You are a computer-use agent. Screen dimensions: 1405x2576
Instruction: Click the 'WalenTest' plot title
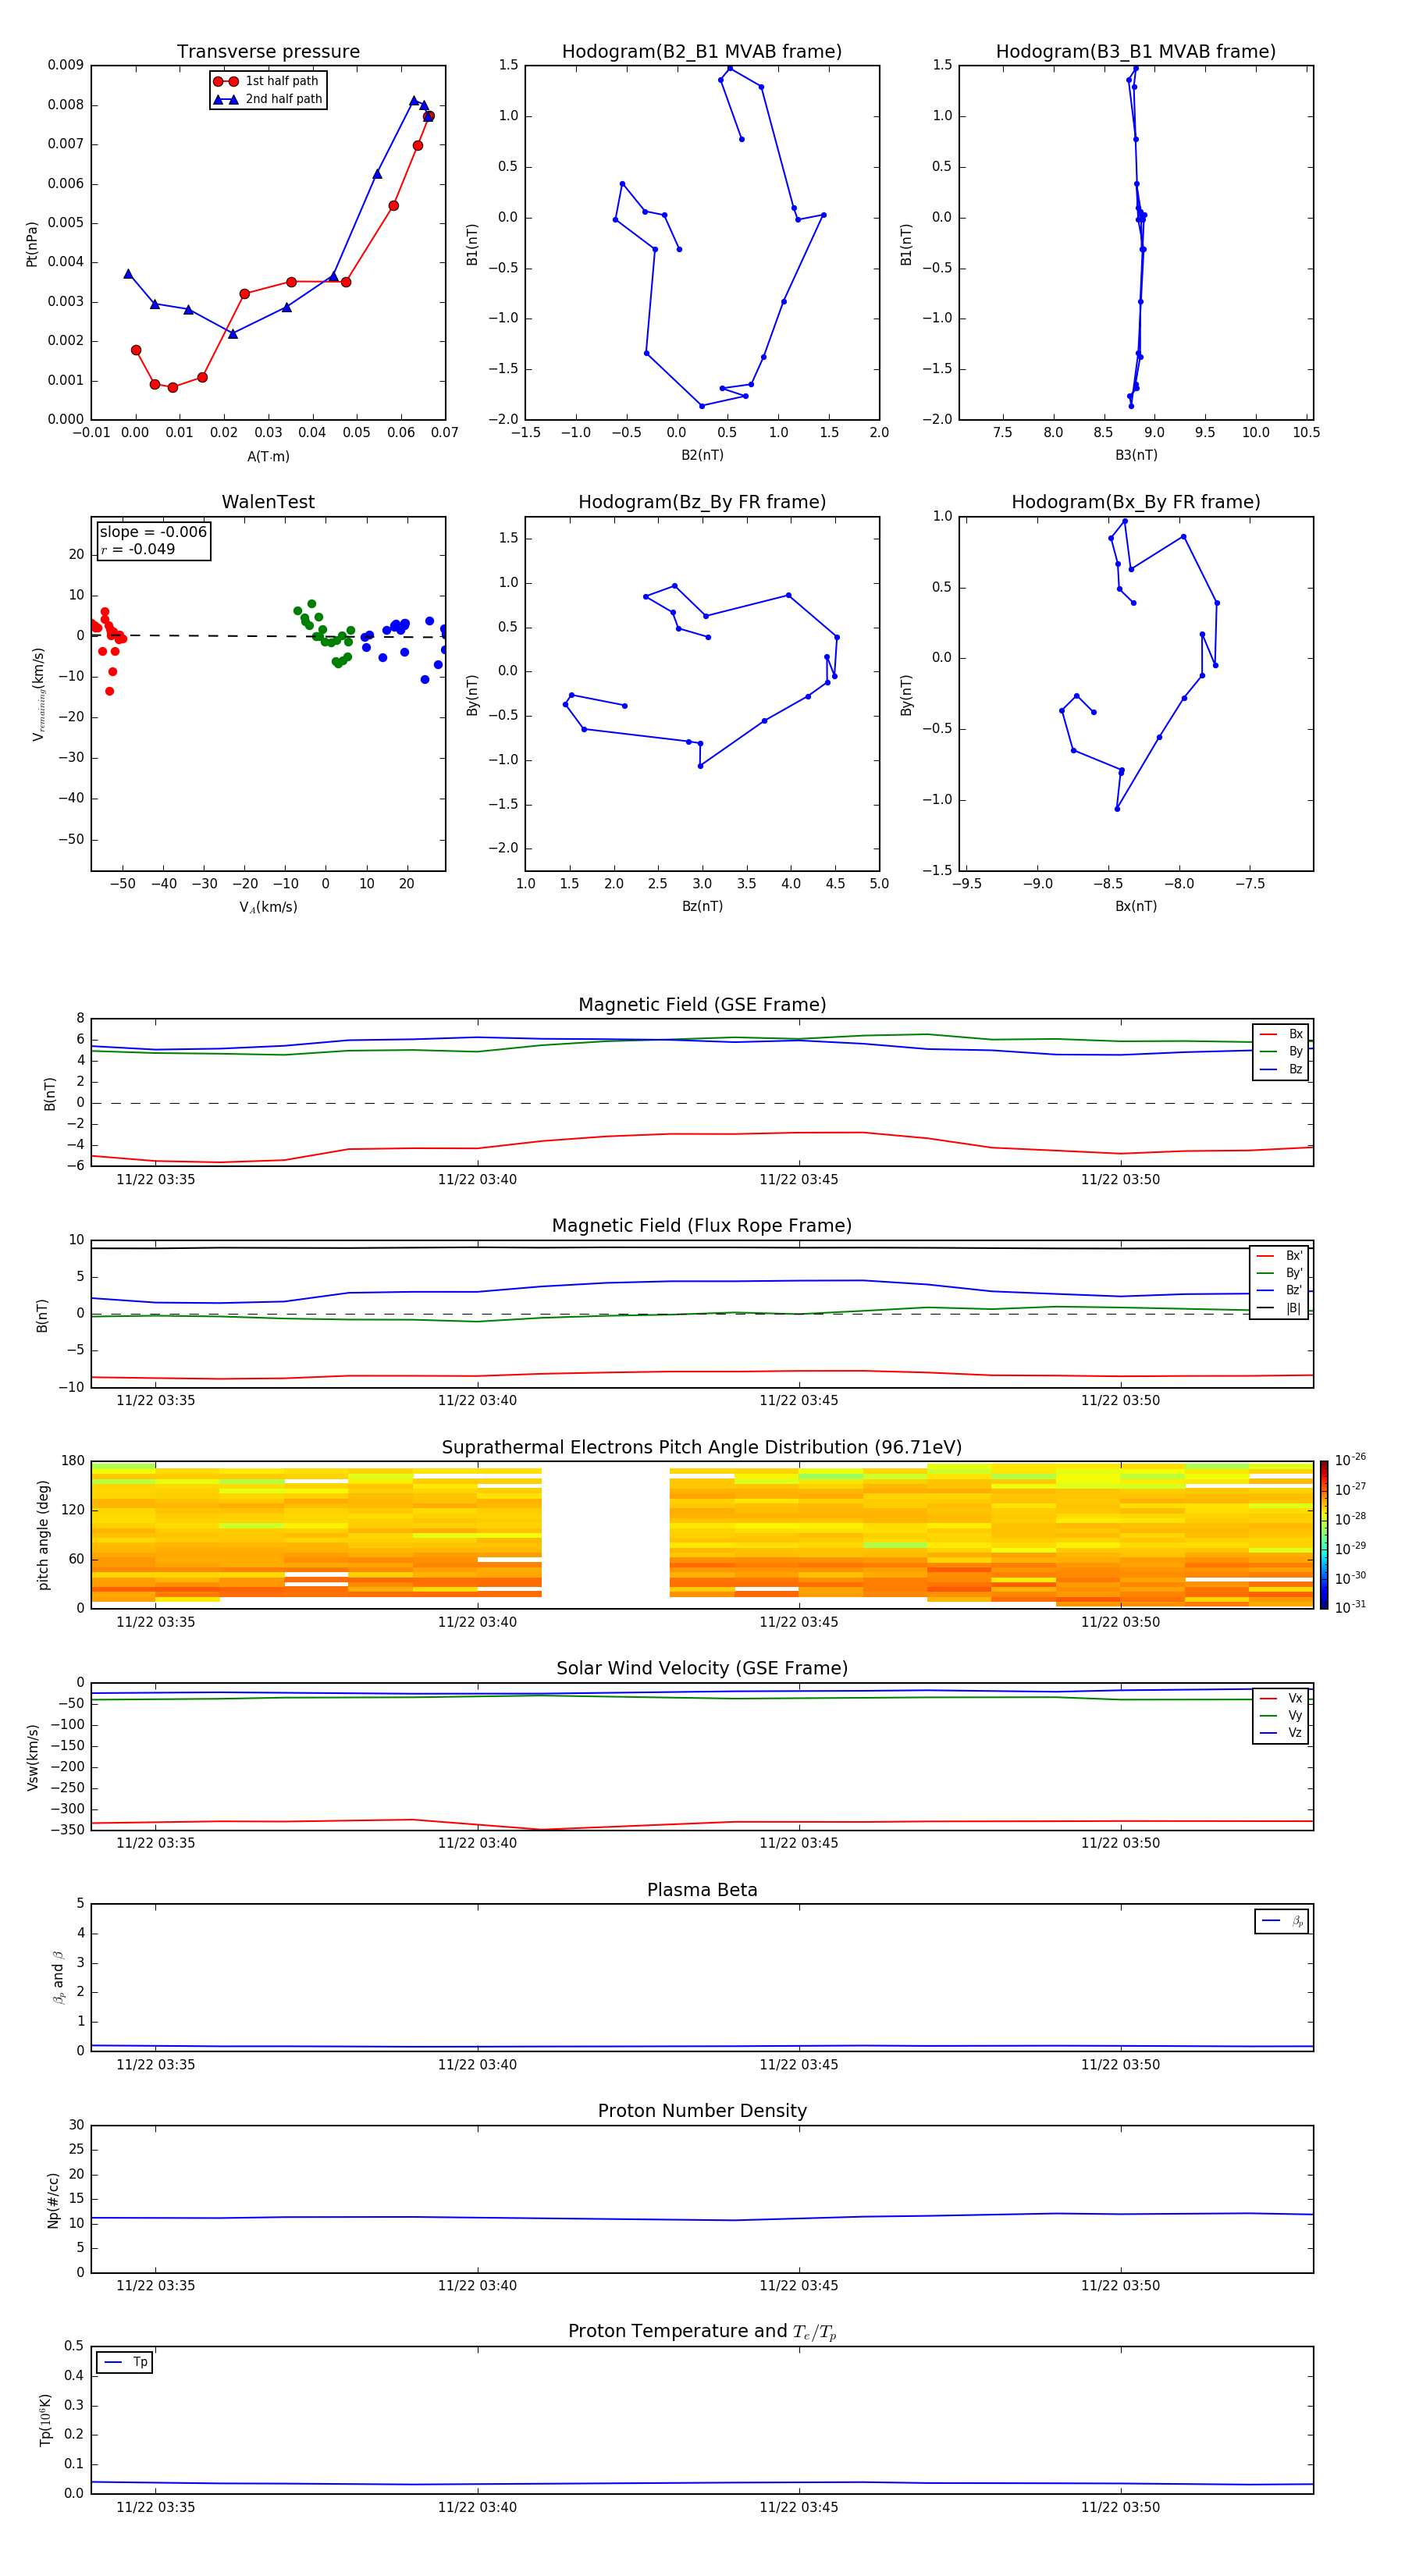268,502
